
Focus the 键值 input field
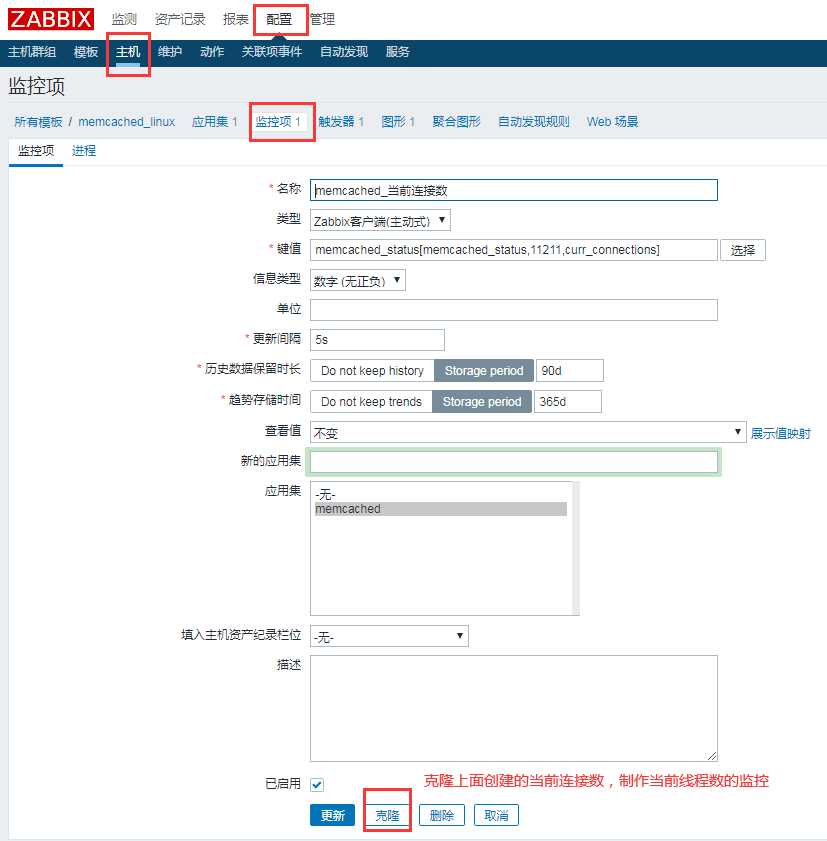coord(514,250)
